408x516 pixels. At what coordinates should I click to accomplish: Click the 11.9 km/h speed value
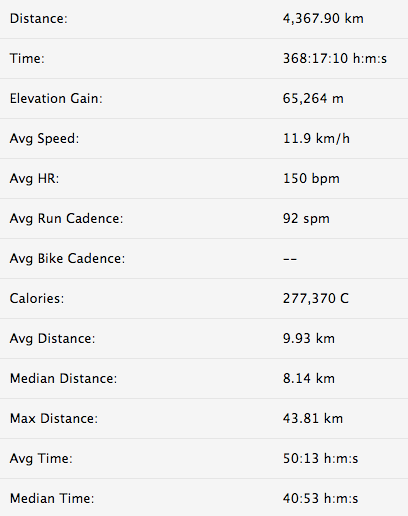pos(316,138)
